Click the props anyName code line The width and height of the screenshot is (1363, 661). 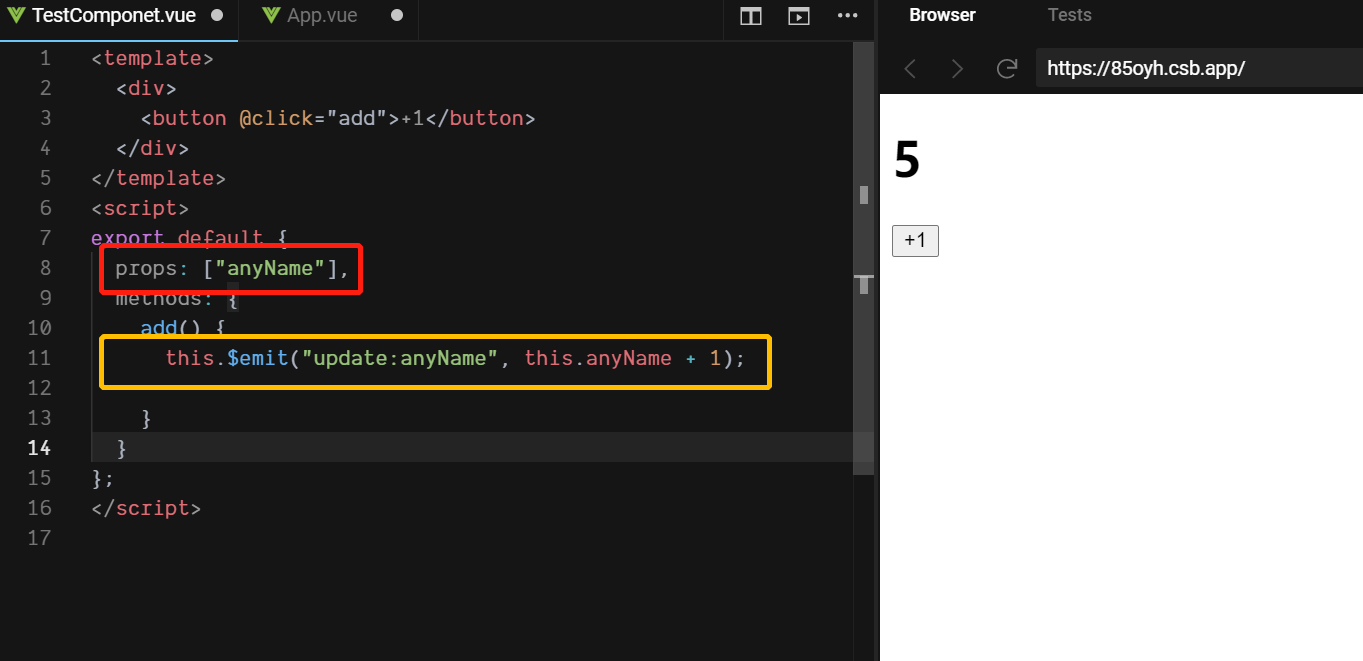tap(232, 268)
